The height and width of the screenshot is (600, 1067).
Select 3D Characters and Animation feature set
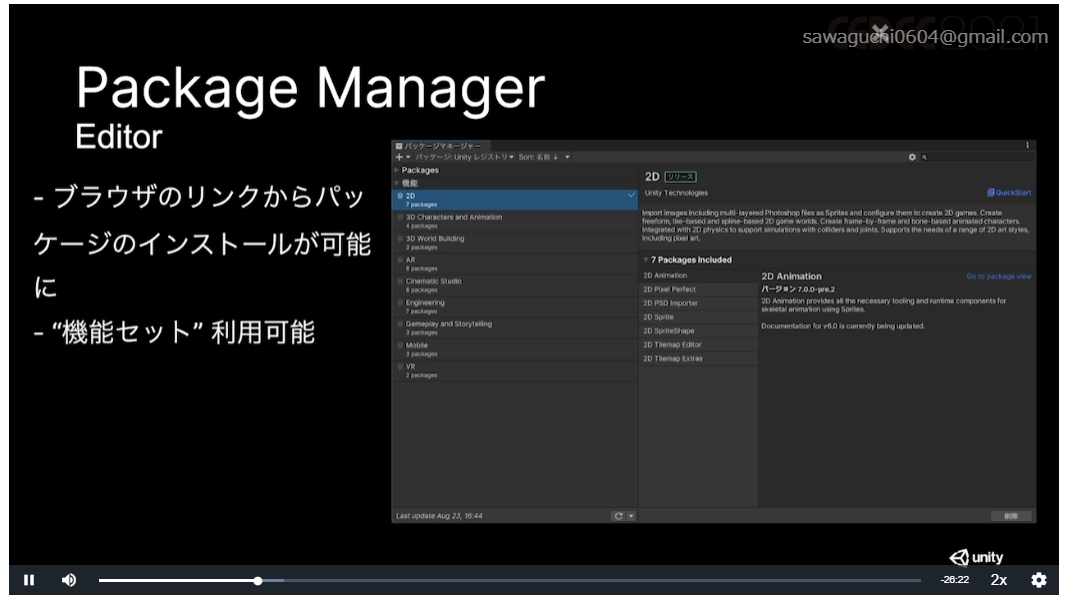point(515,221)
